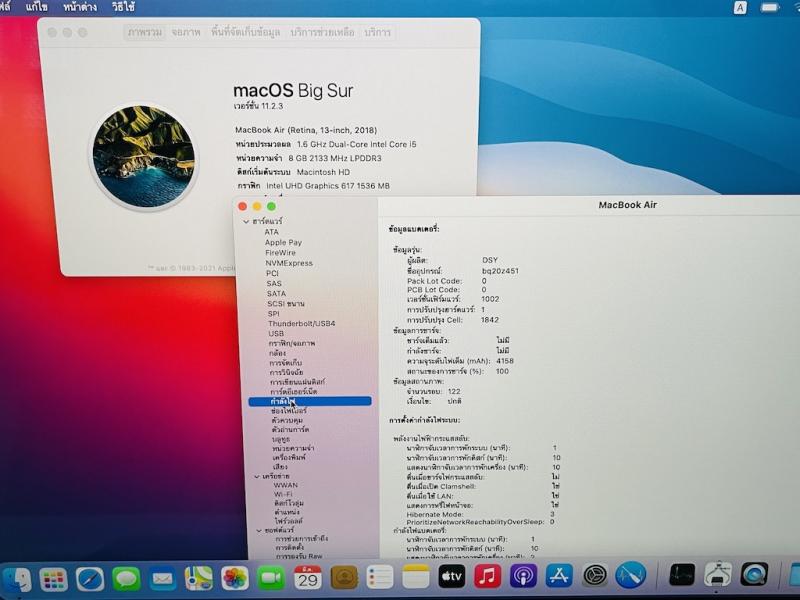Open the วิธีใช้ (Help) menu

[123, 7]
